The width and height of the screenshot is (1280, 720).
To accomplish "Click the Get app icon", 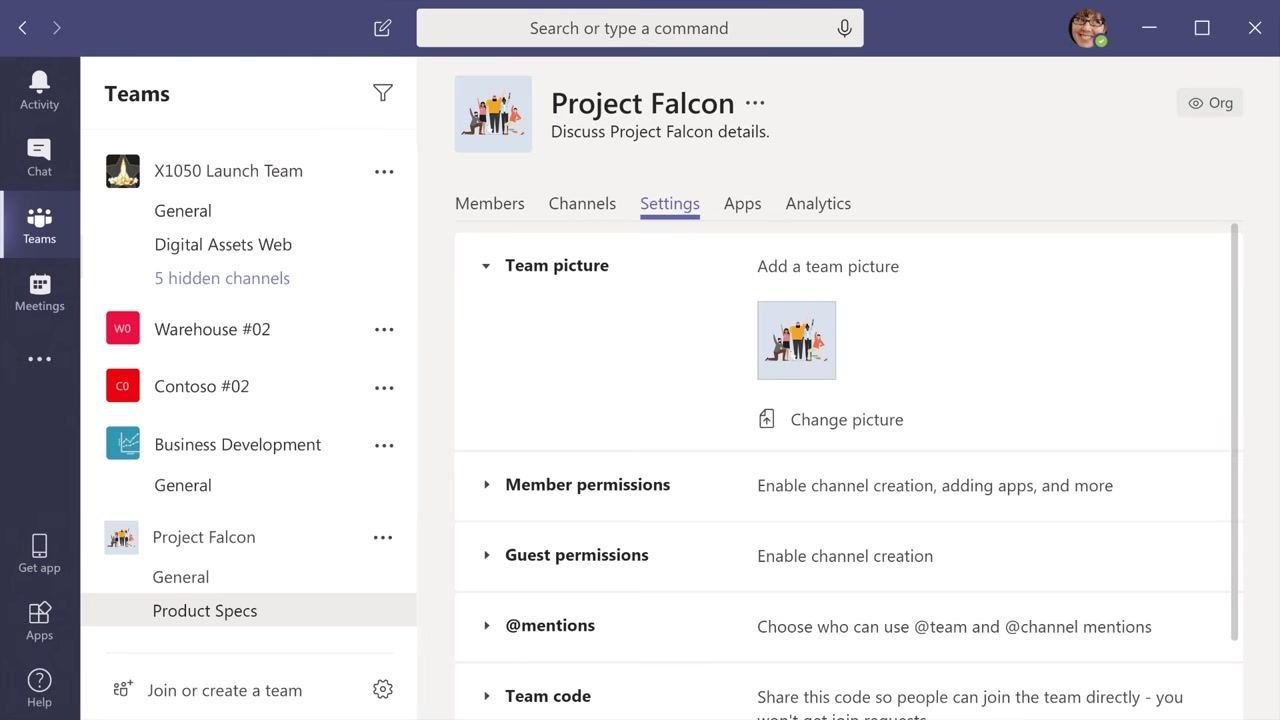I will pos(39,553).
